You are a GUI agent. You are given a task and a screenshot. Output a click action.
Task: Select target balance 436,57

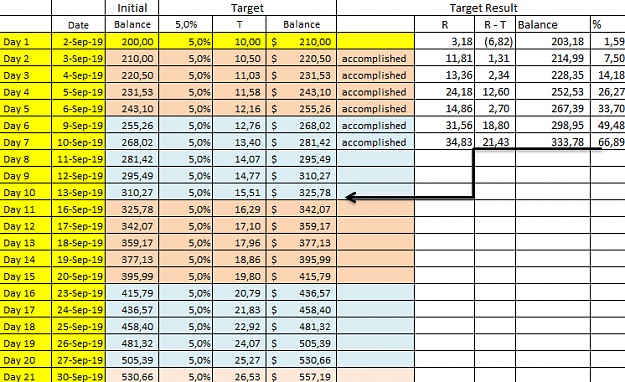(x=301, y=293)
